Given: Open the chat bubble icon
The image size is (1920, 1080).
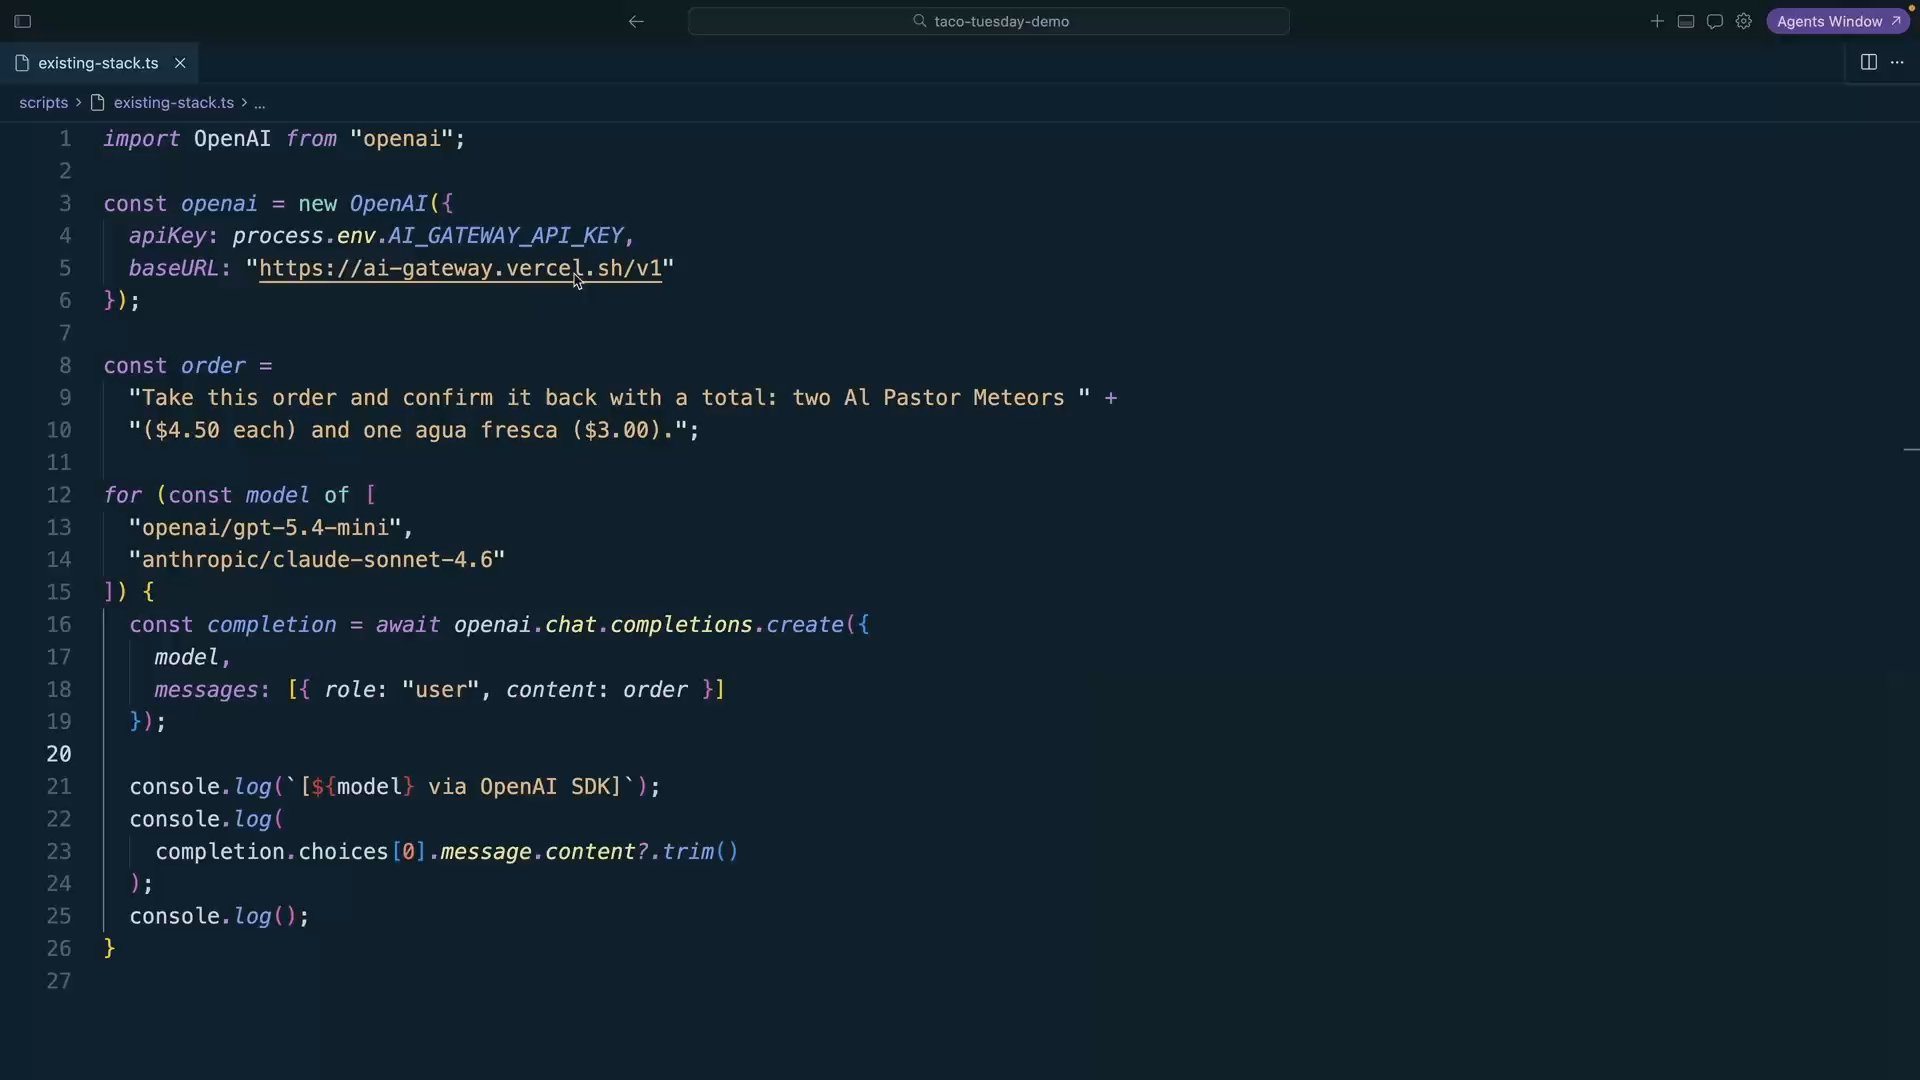Looking at the screenshot, I should [x=1715, y=21].
